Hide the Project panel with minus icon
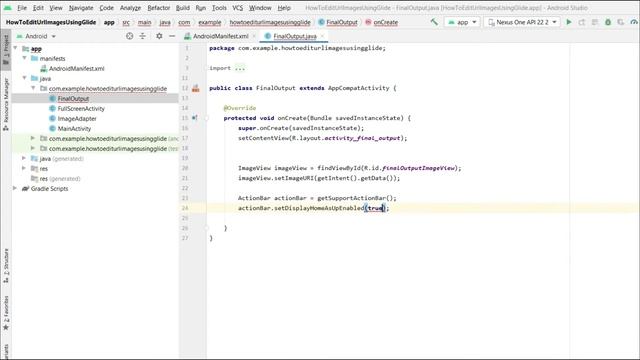The image size is (640, 360). (x=172, y=36)
